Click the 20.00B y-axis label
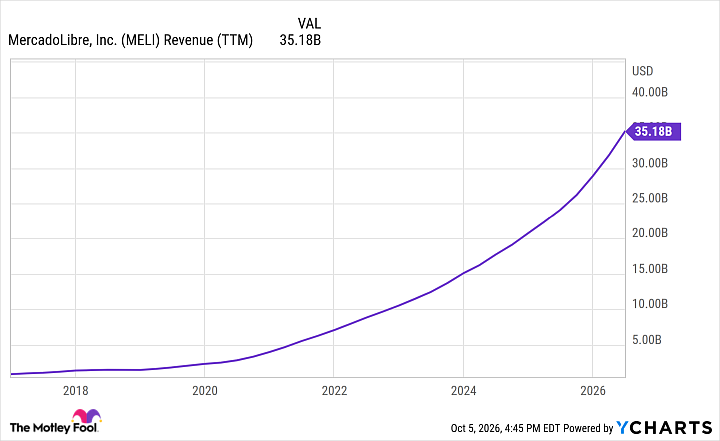720x441 pixels. point(650,233)
